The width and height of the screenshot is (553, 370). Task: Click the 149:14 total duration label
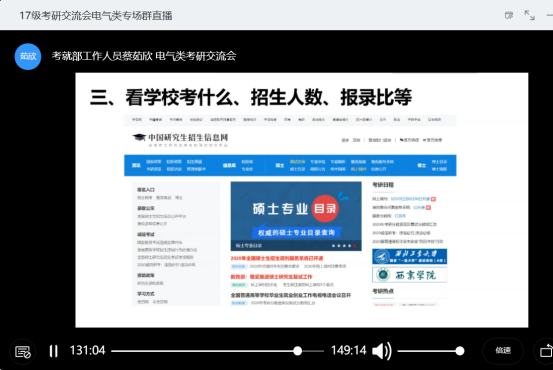[x=348, y=351]
